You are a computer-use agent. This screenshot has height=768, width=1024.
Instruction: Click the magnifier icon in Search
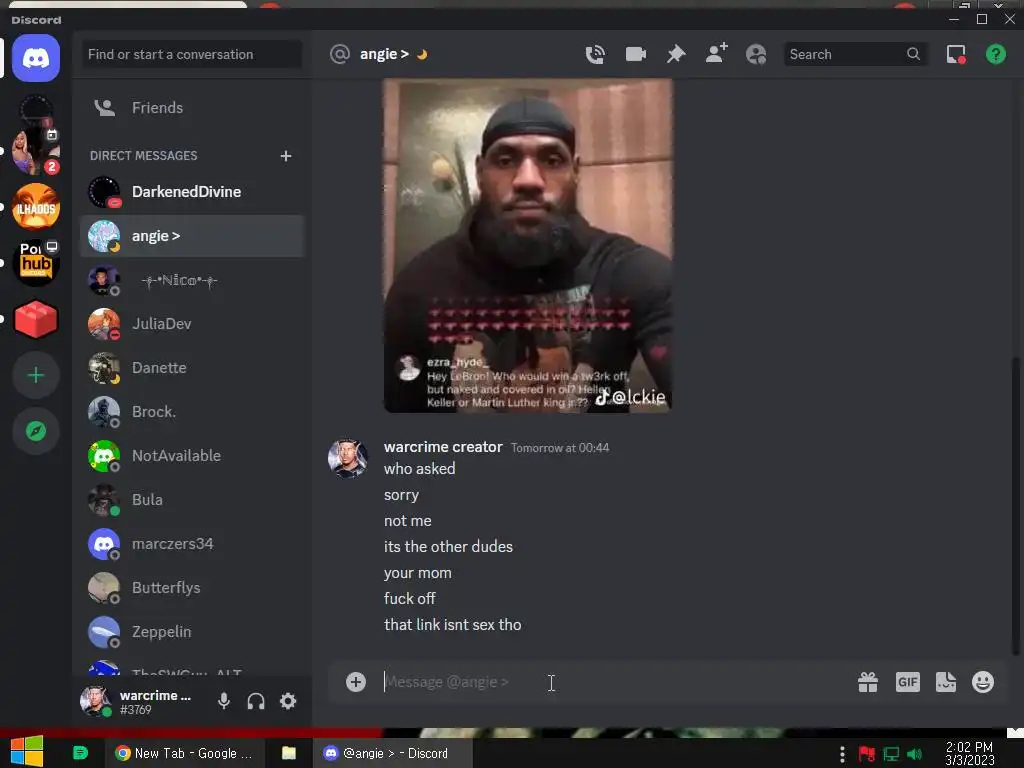click(x=914, y=54)
